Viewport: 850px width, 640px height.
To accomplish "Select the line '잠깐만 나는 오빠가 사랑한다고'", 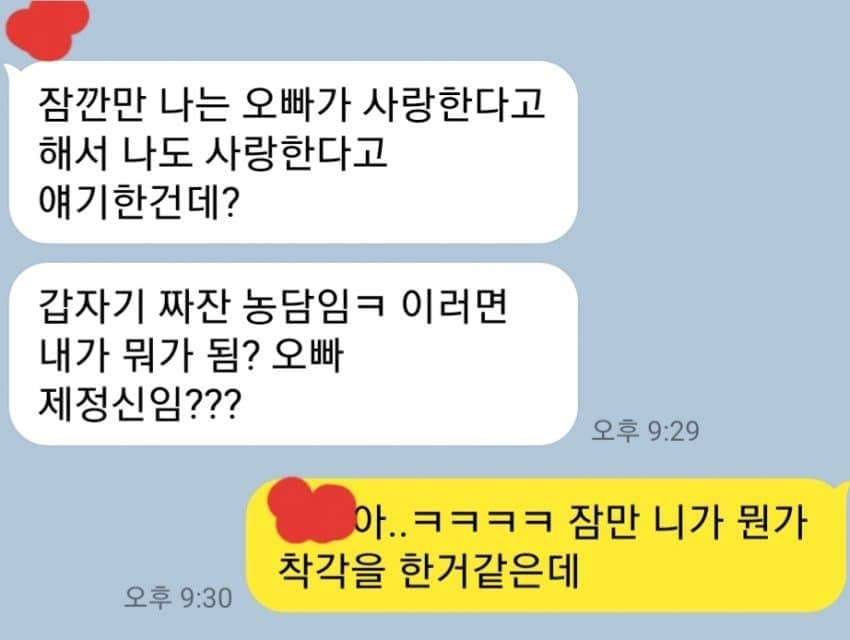I will (291, 105).
